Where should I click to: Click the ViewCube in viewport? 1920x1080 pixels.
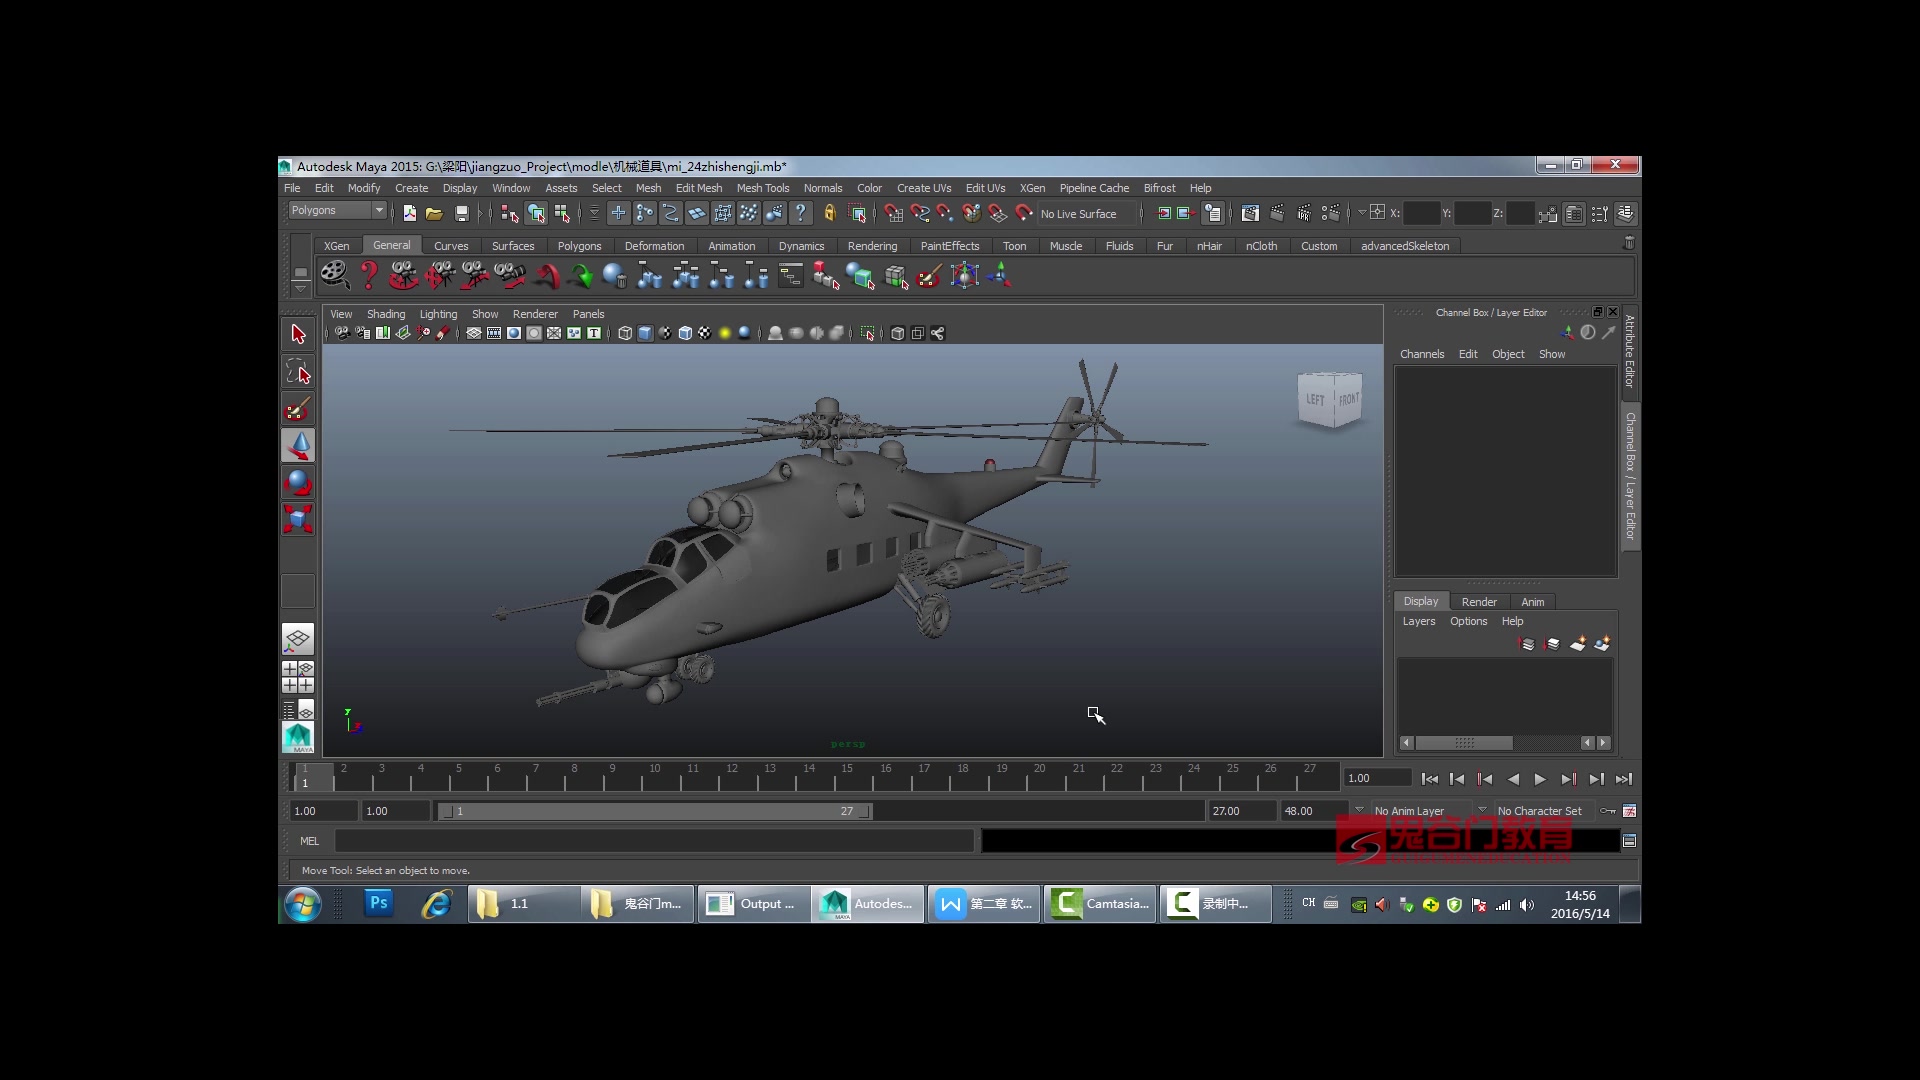[x=1330, y=399]
